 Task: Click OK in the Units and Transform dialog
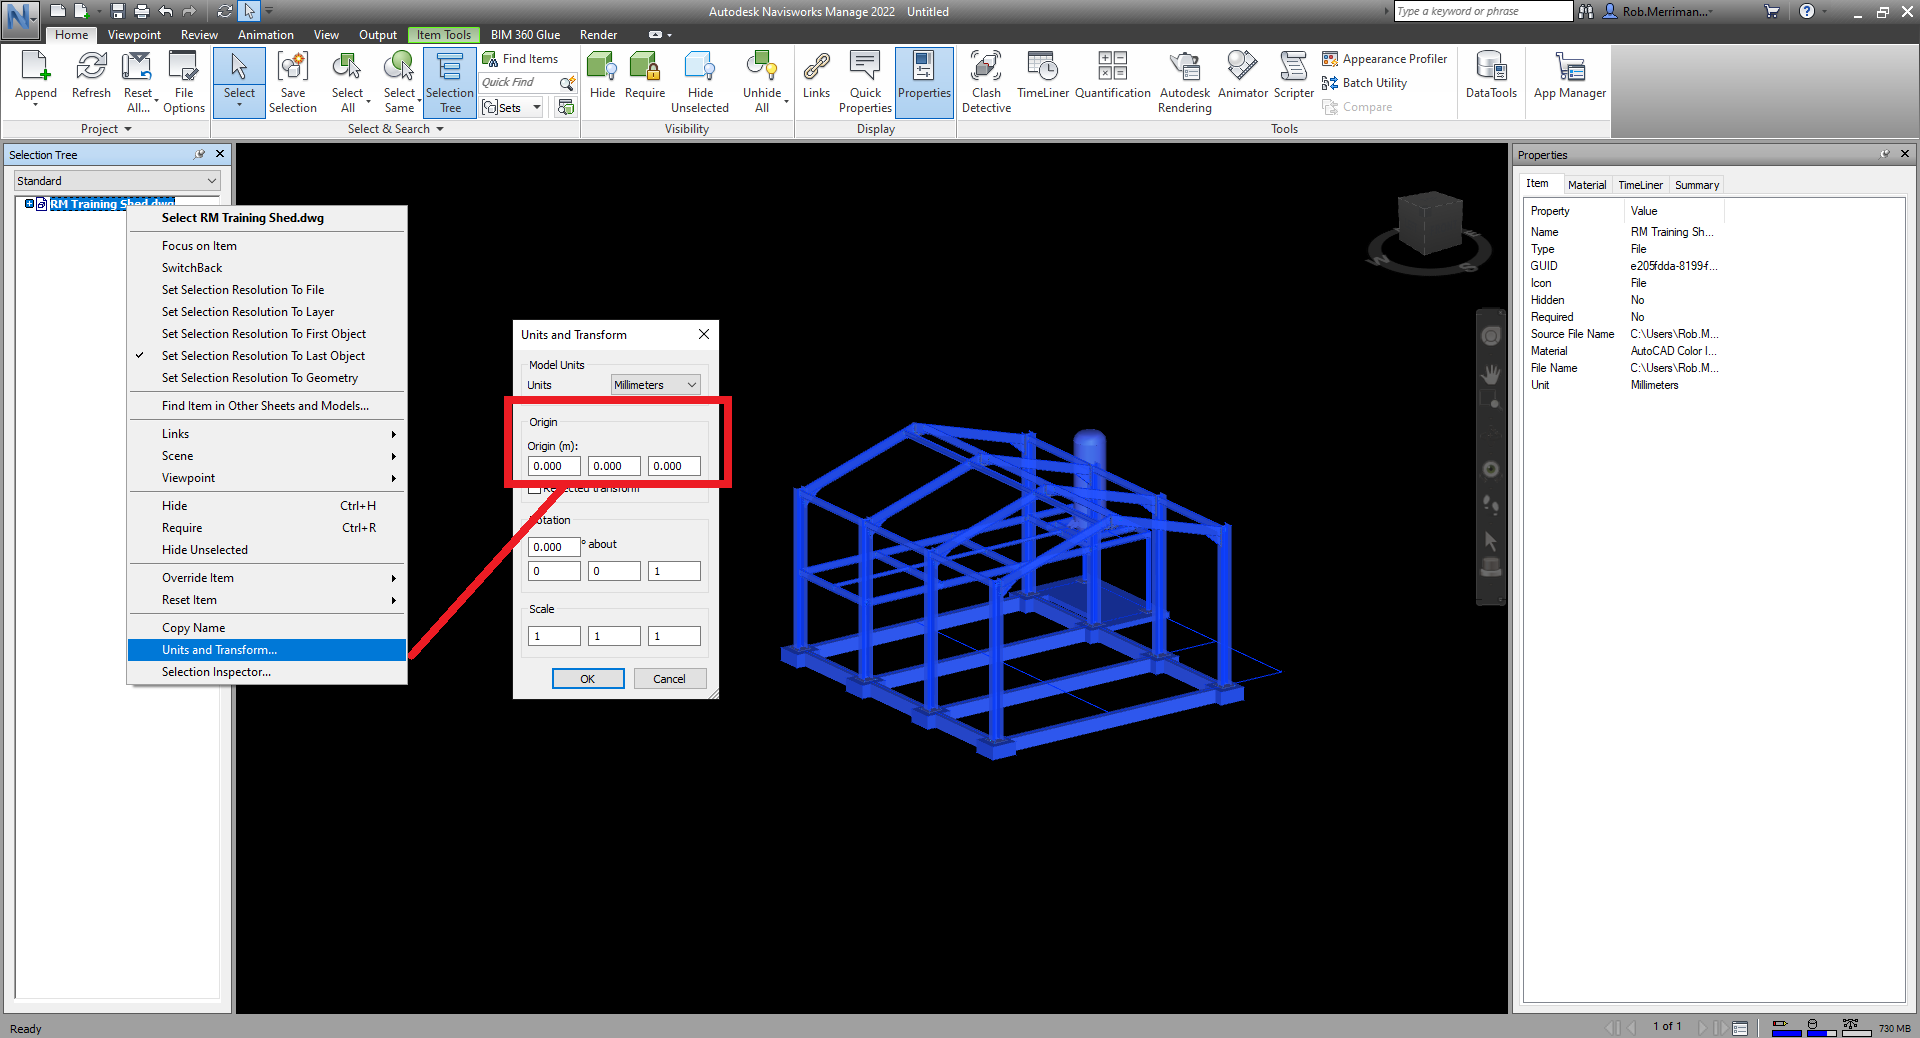tap(588, 678)
